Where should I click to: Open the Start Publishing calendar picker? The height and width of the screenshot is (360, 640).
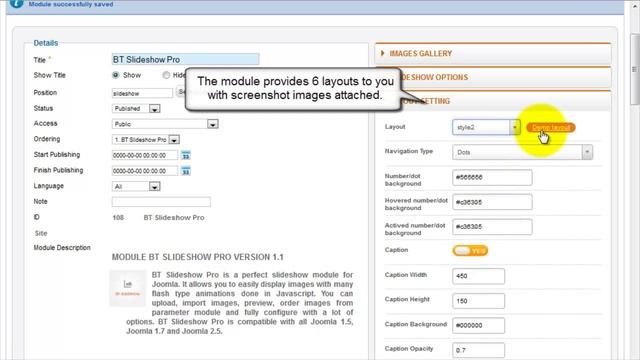[186, 155]
